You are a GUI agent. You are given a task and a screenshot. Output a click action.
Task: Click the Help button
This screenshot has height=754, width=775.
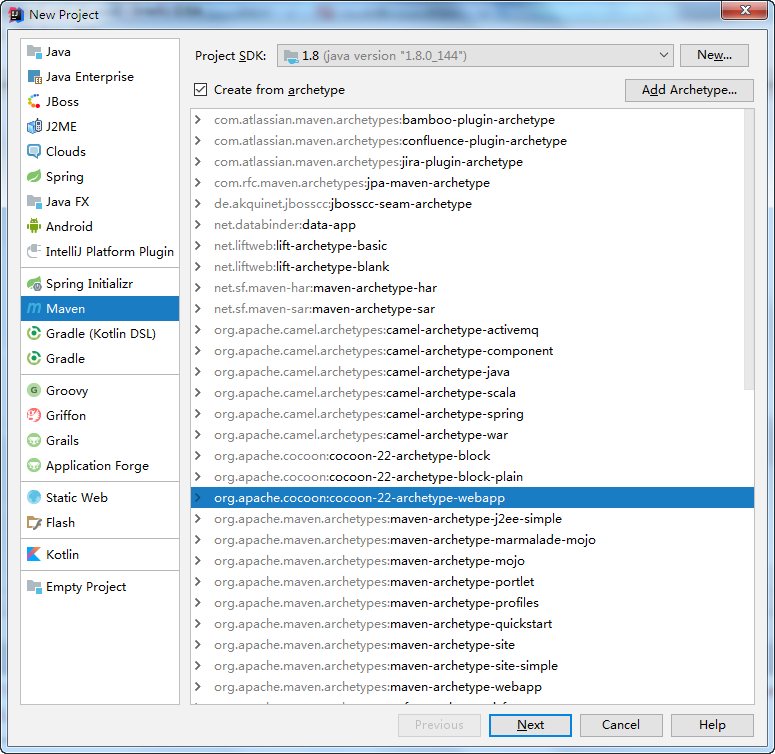(x=712, y=725)
